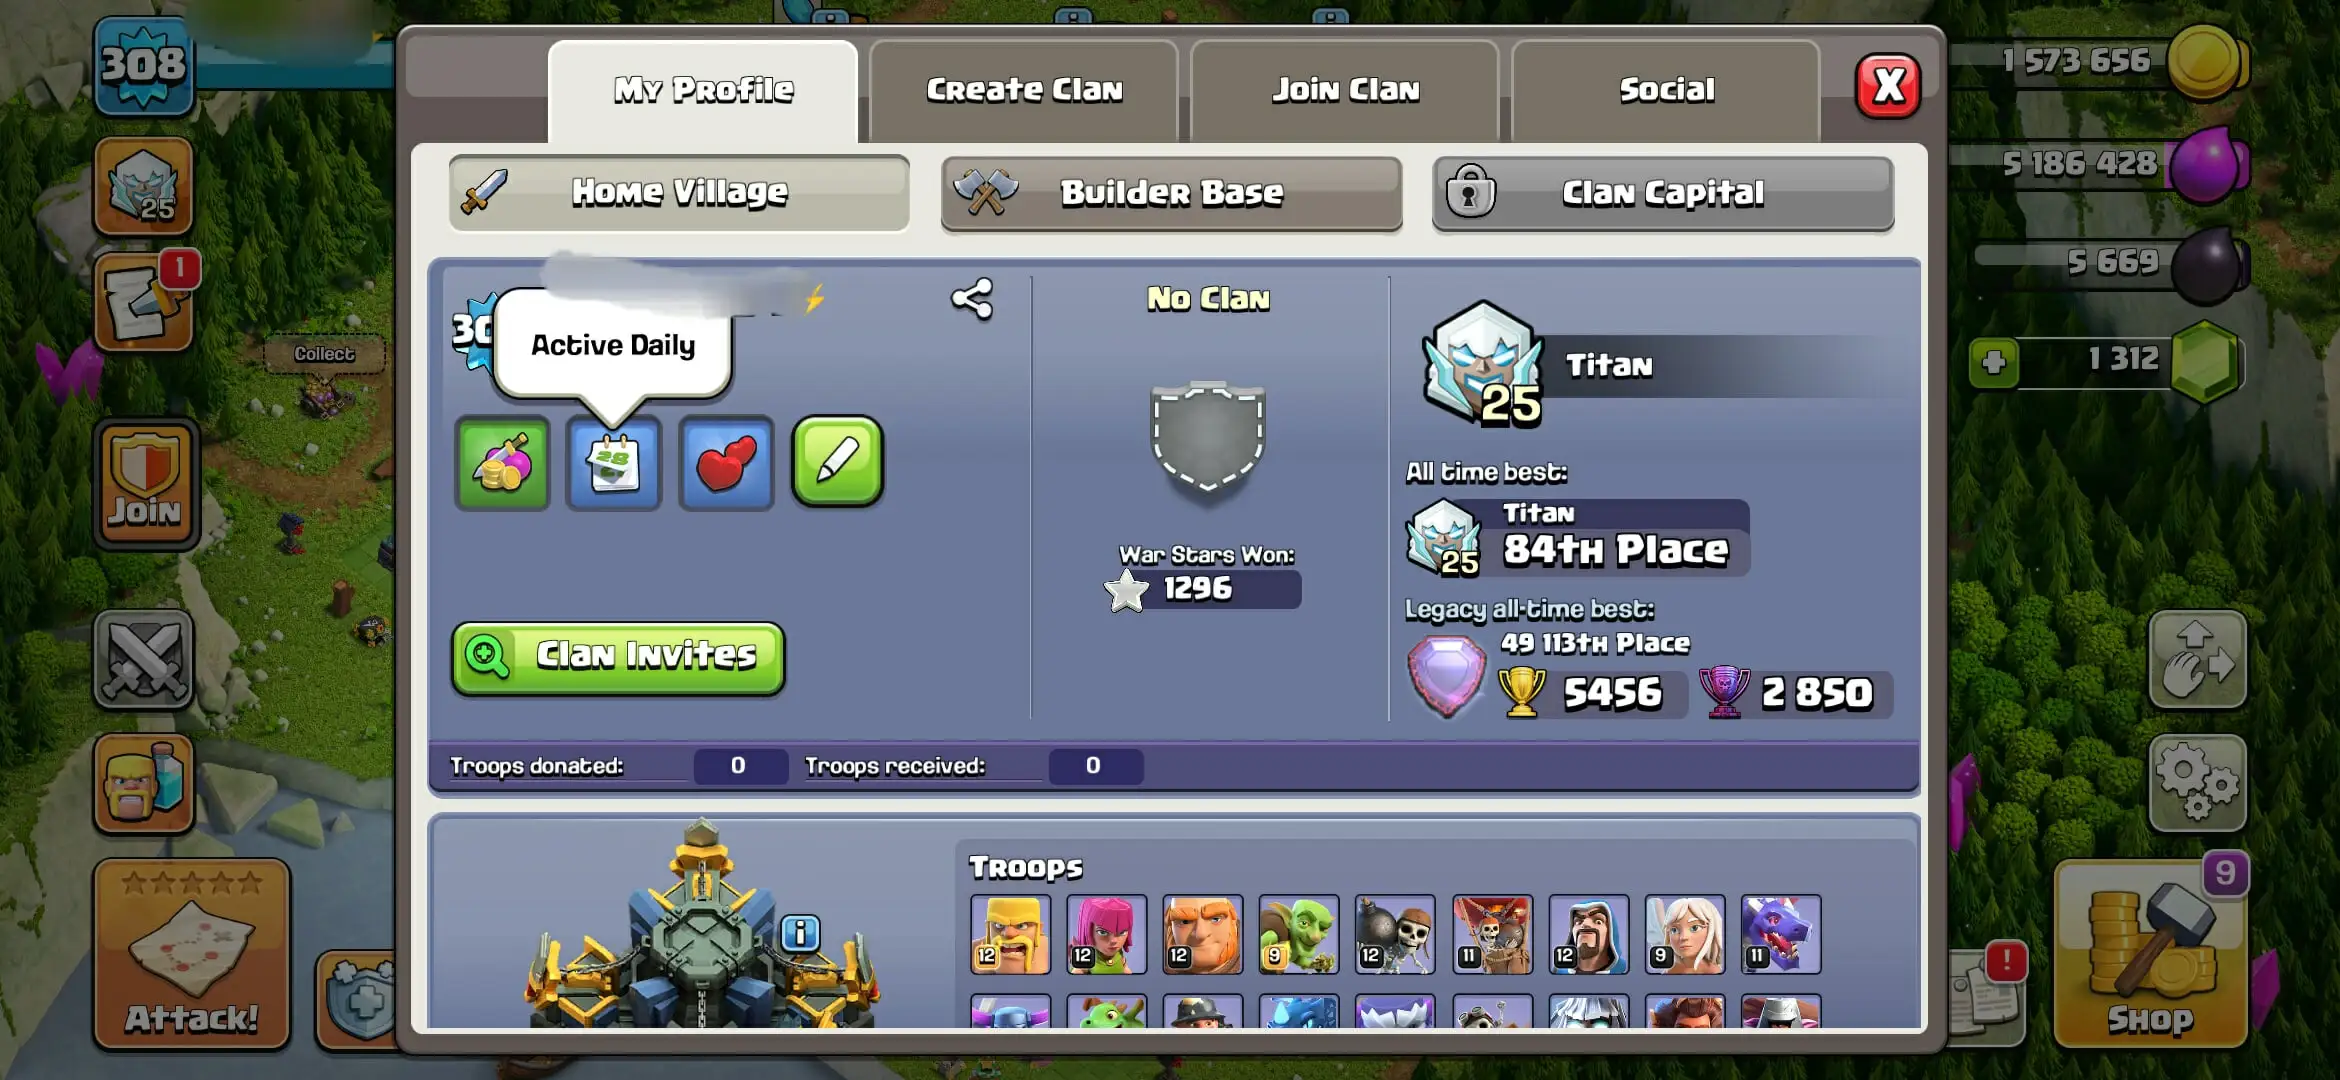
Task: Switch to the Social tab
Action: pos(1666,90)
